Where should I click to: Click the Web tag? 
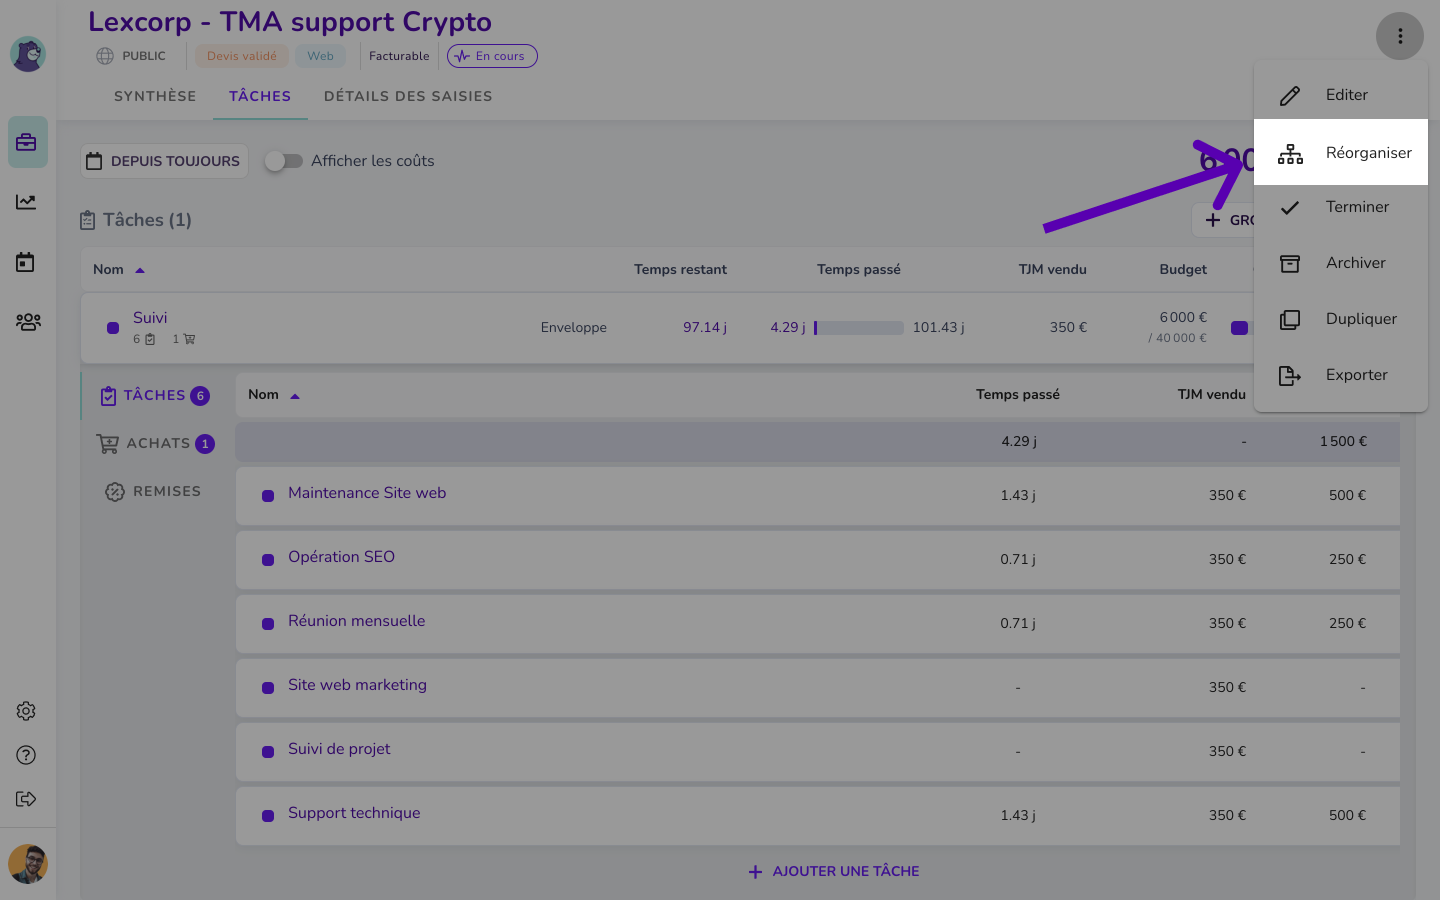tap(321, 56)
